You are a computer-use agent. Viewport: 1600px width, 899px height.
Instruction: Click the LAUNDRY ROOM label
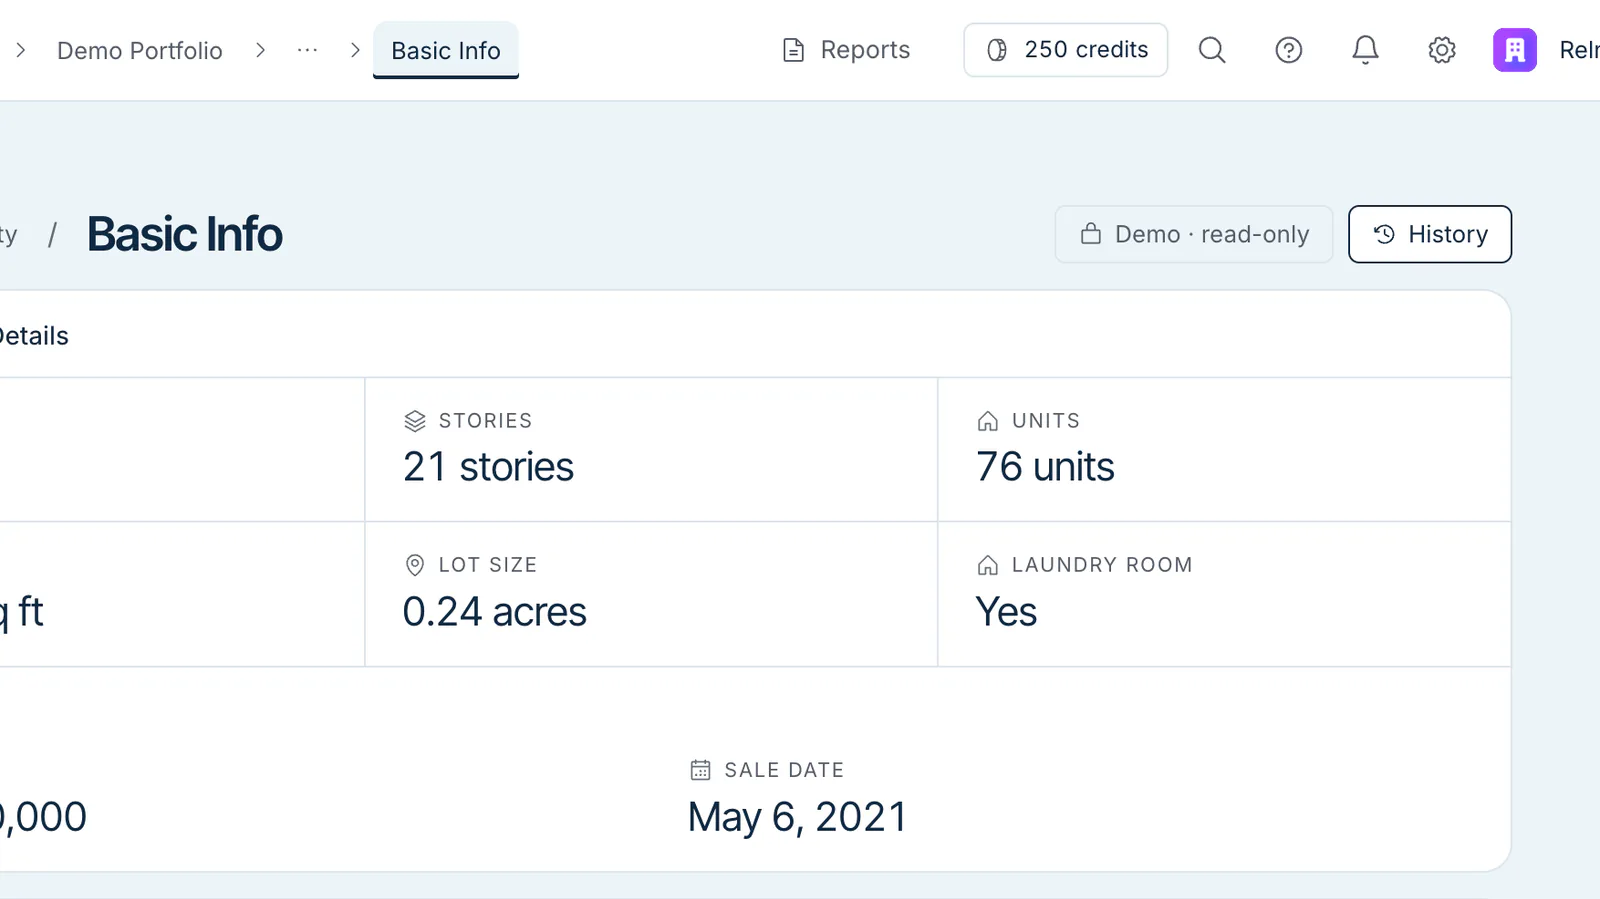click(1102, 565)
